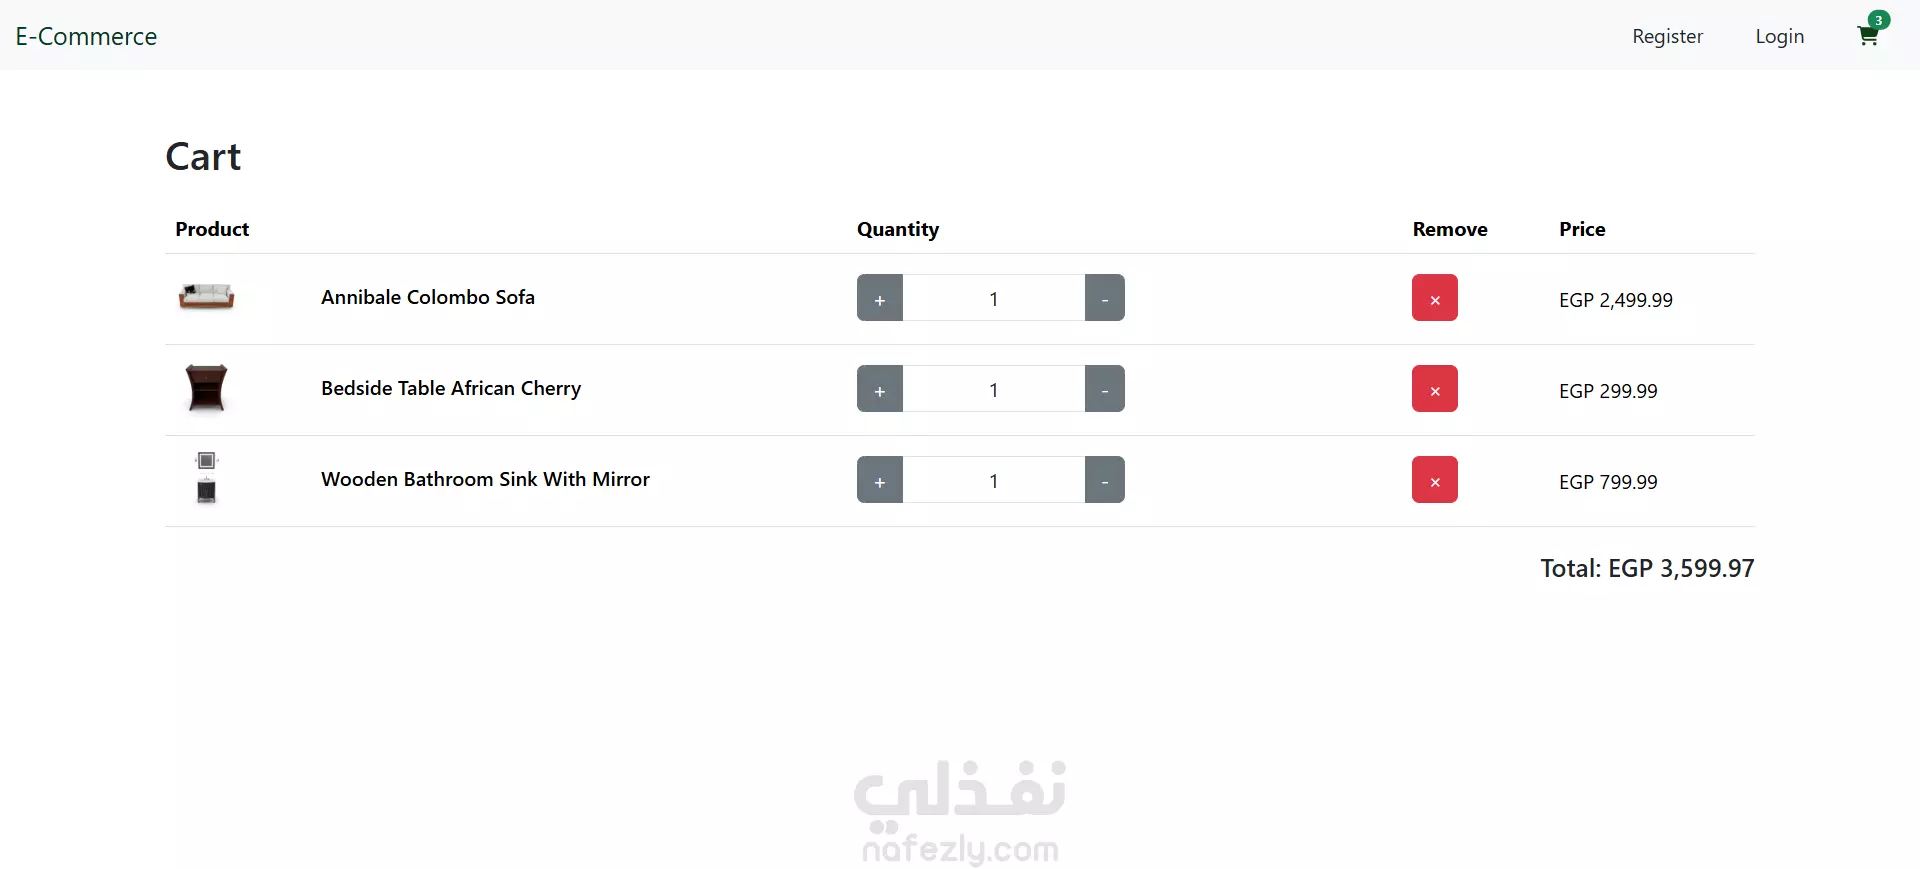Decrease Wooden Bathroom Sink quantity
This screenshot has height=869, width=1920.
coord(1105,480)
